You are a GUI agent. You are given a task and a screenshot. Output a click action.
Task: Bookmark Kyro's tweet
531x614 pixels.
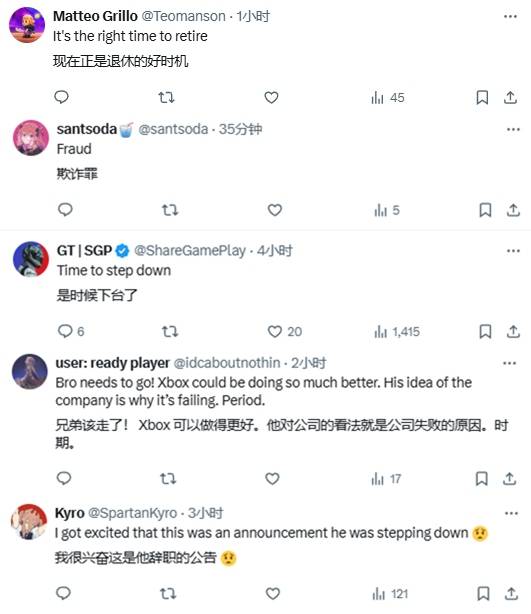(x=483, y=594)
